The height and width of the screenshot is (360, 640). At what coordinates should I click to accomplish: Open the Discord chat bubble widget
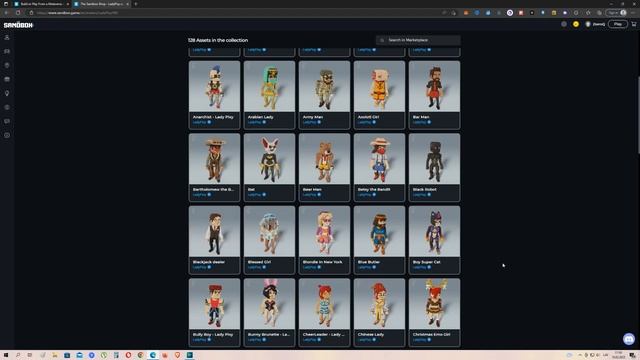[x=629, y=339]
